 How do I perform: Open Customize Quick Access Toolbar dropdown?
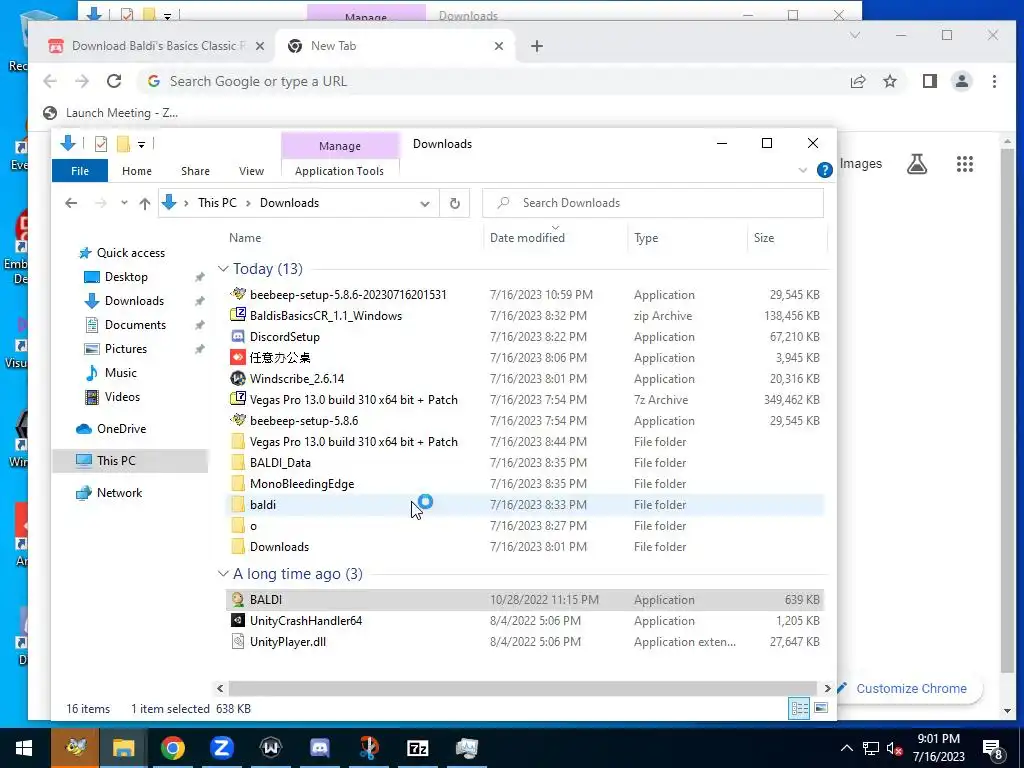(x=141, y=144)
